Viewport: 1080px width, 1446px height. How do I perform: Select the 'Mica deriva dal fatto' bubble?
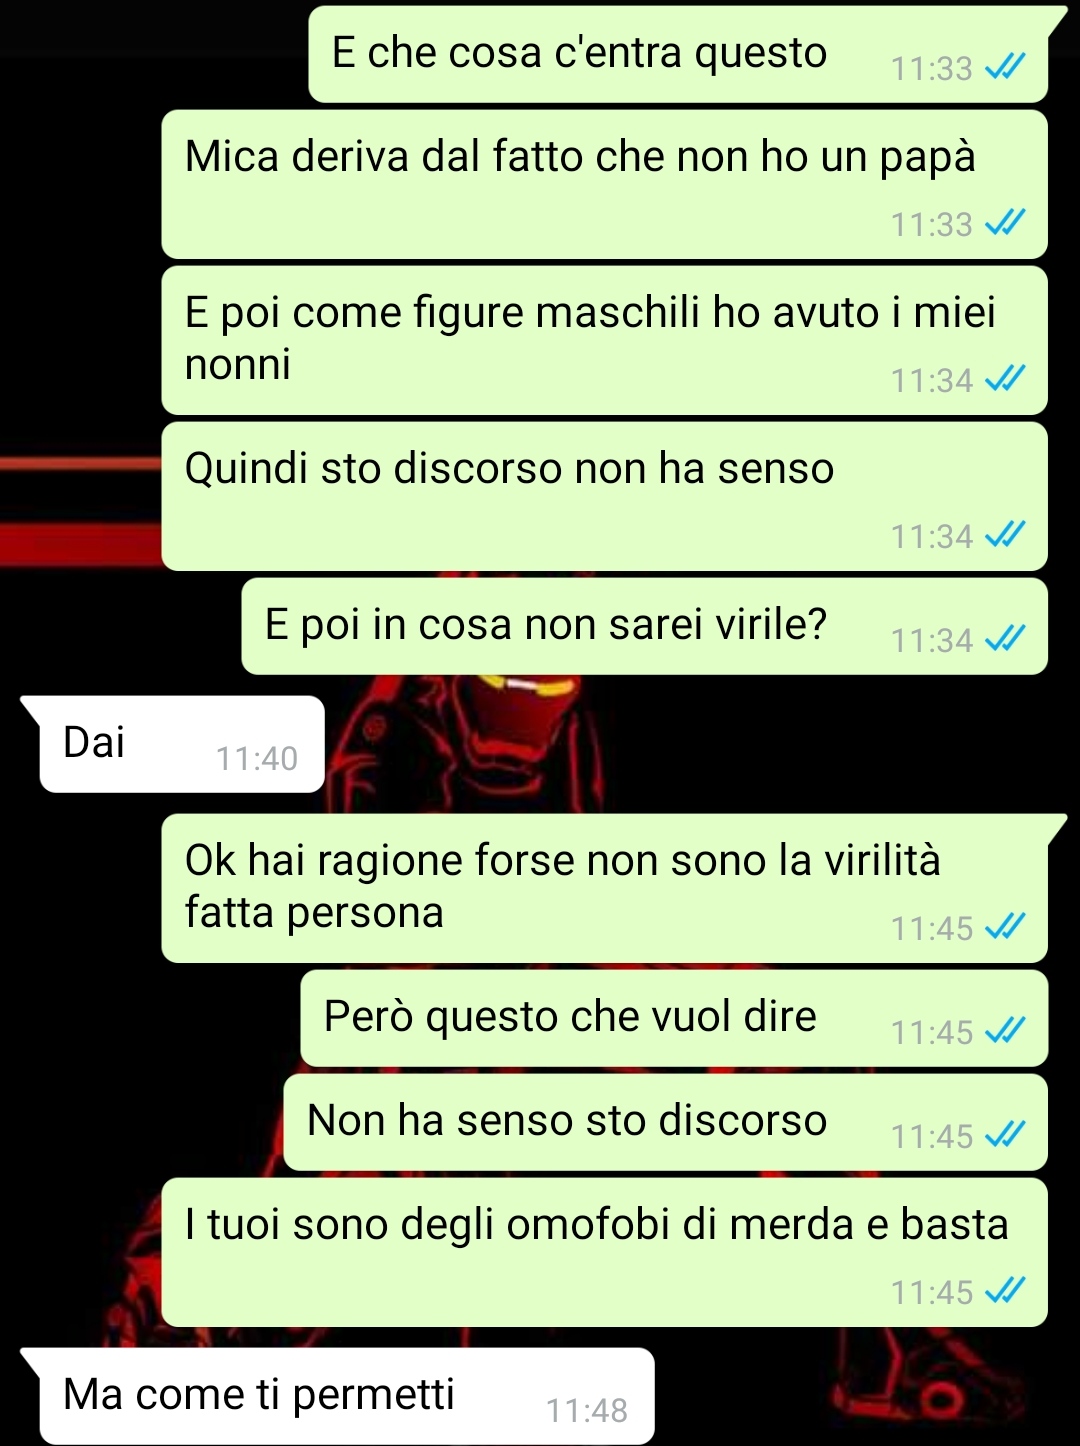click(x=604, y=184)
